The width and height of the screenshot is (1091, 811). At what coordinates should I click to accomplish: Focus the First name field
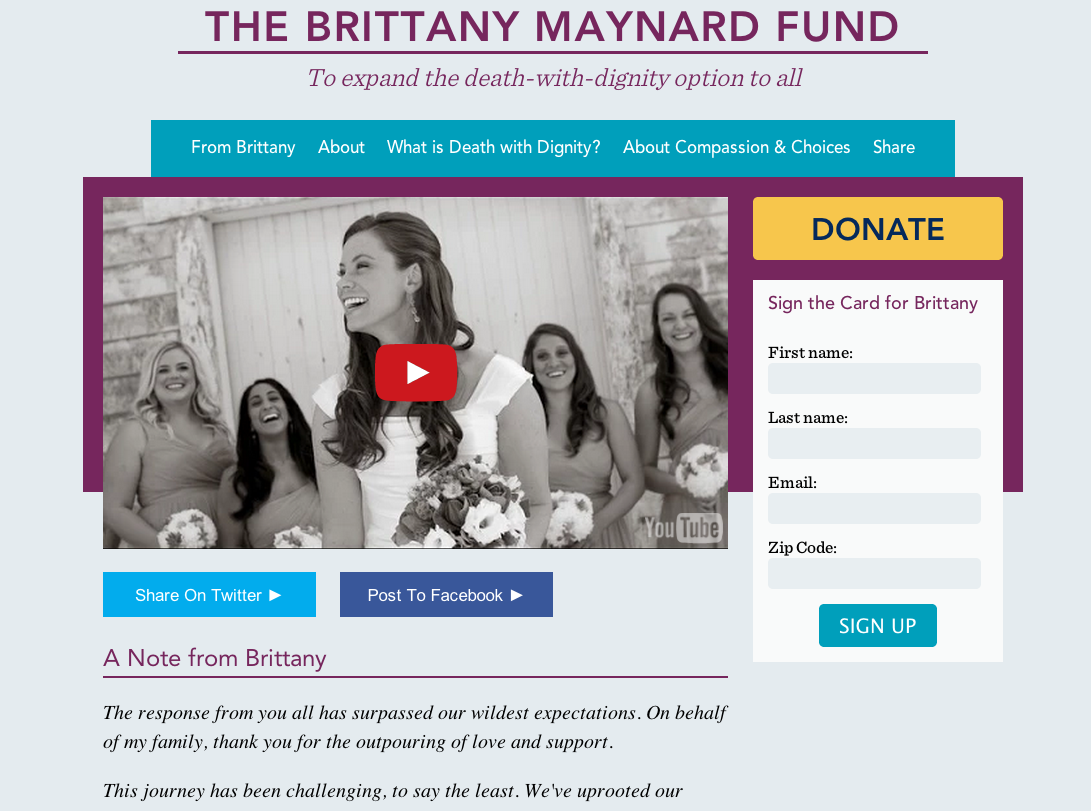874,378
